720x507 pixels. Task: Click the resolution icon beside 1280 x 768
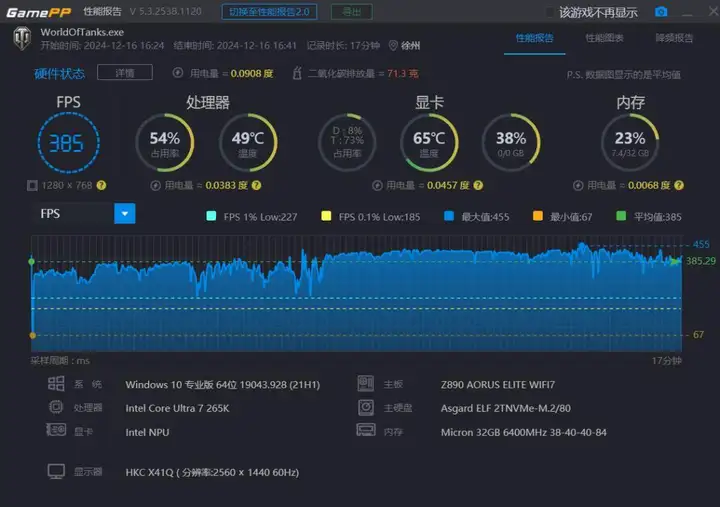(32, 186)
